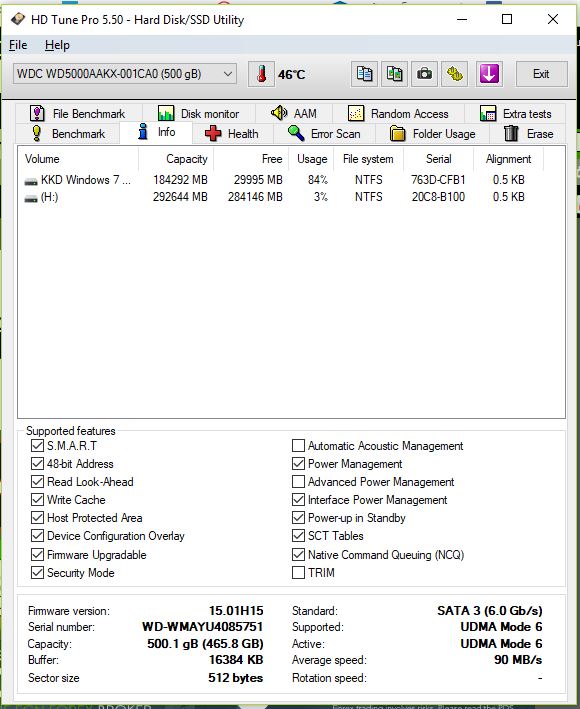Open the drive selection dropdown

125,74
